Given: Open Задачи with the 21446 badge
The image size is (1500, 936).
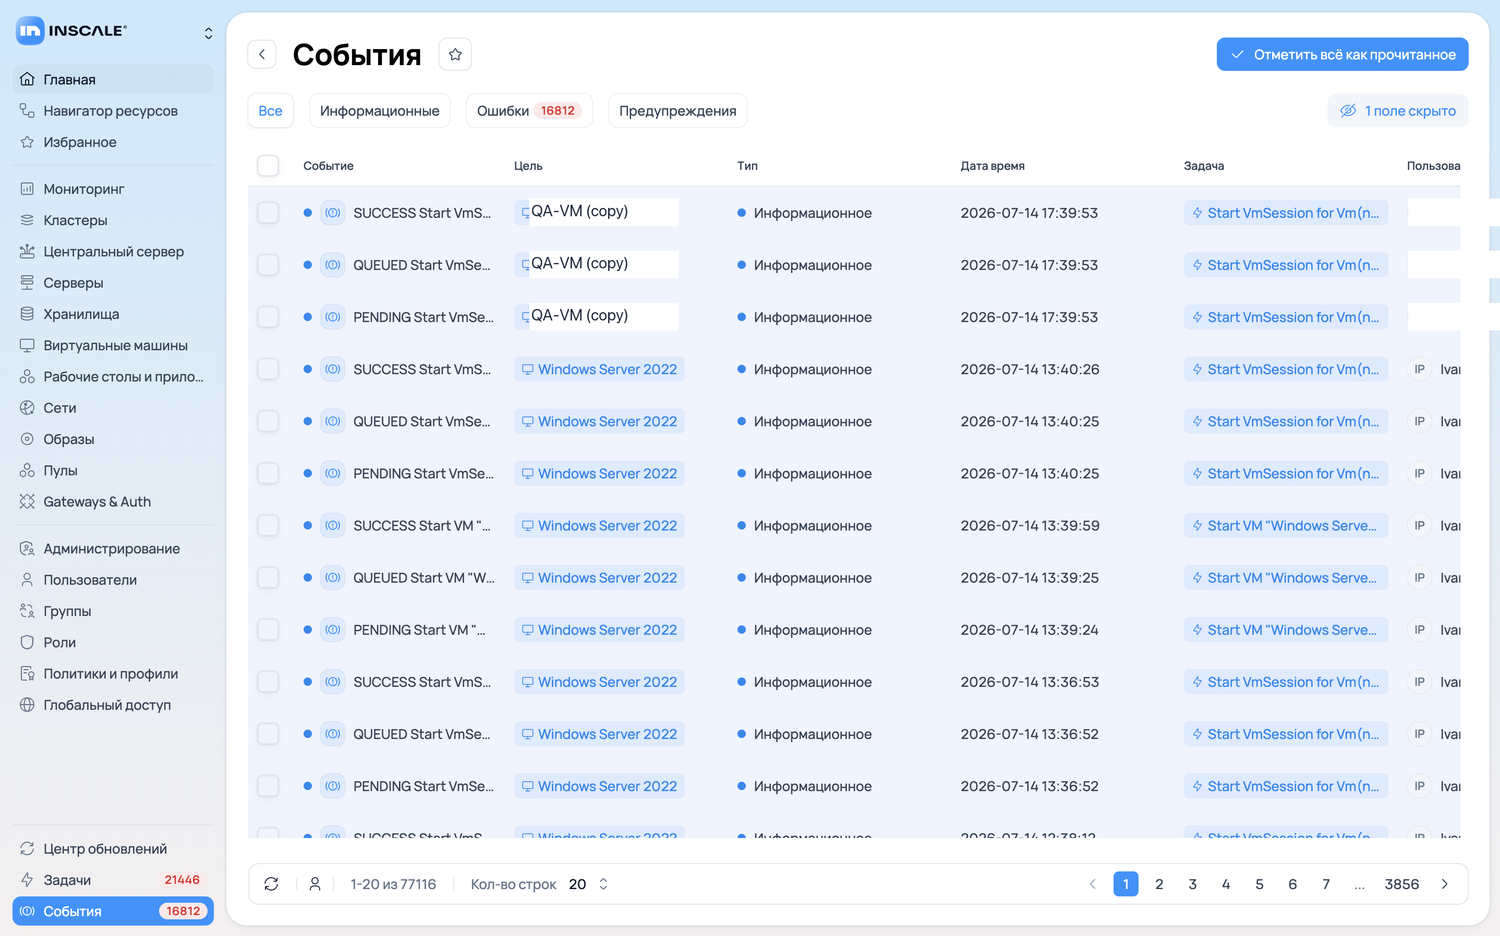Looking at the screenshot, I should coord(113,880).
